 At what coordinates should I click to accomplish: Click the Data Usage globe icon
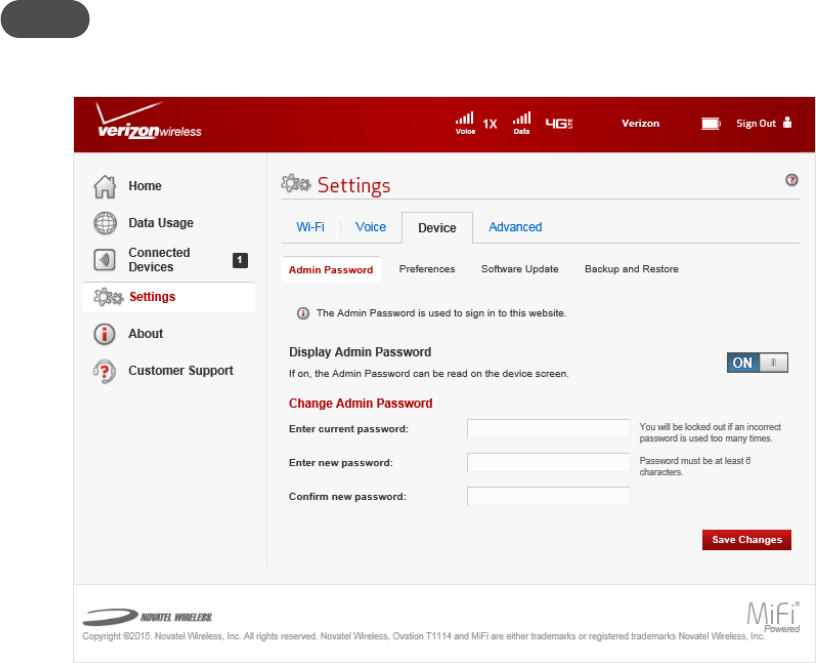pos(105,223)
